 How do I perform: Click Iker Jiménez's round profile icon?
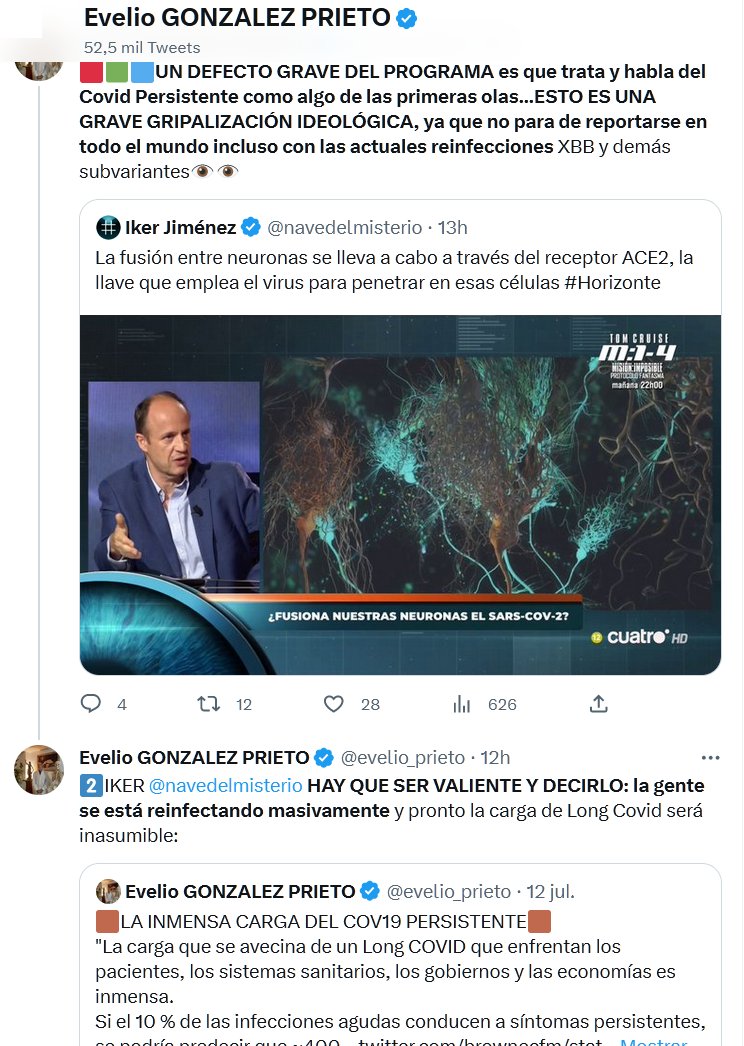[108, 227]
